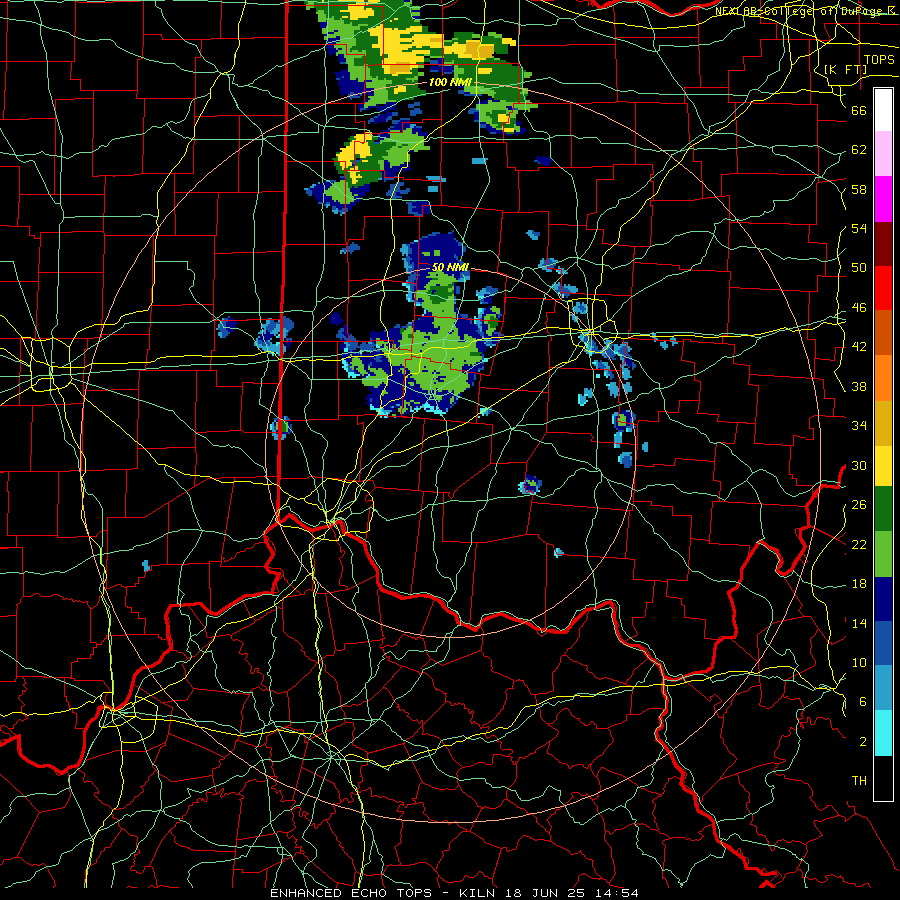This screenshot has width=900, height=900.
Task: Click the light blue 6 kft legend swatch
Action: [883, 688]
